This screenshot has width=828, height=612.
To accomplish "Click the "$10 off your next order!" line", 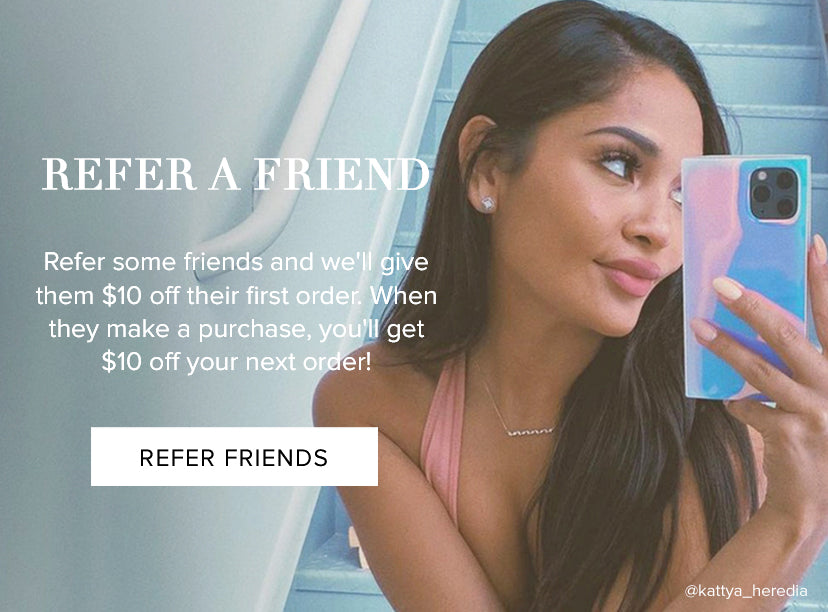I will click(x=237, y=362).
